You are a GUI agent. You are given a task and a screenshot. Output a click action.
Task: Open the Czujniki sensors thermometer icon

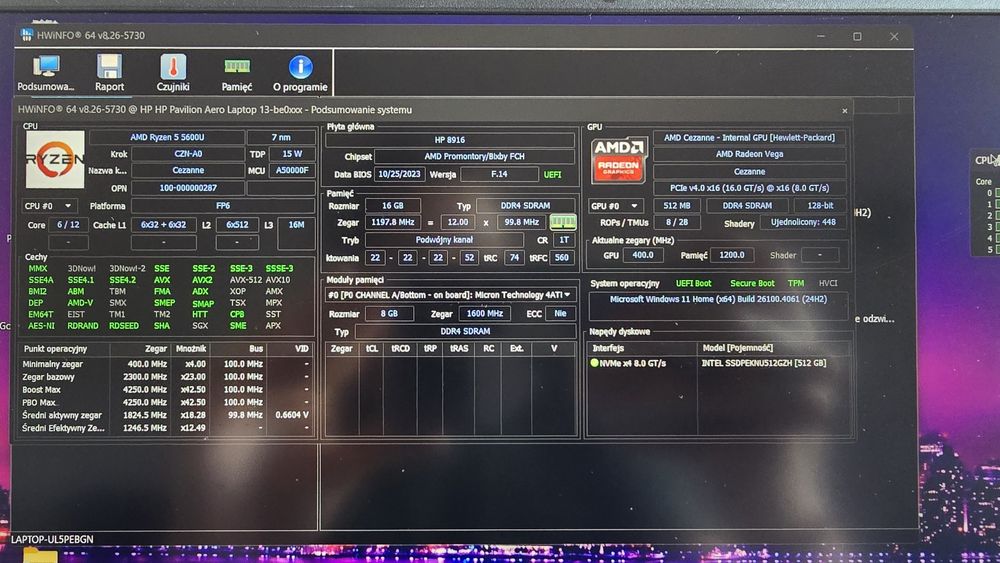tap(173, 73)
